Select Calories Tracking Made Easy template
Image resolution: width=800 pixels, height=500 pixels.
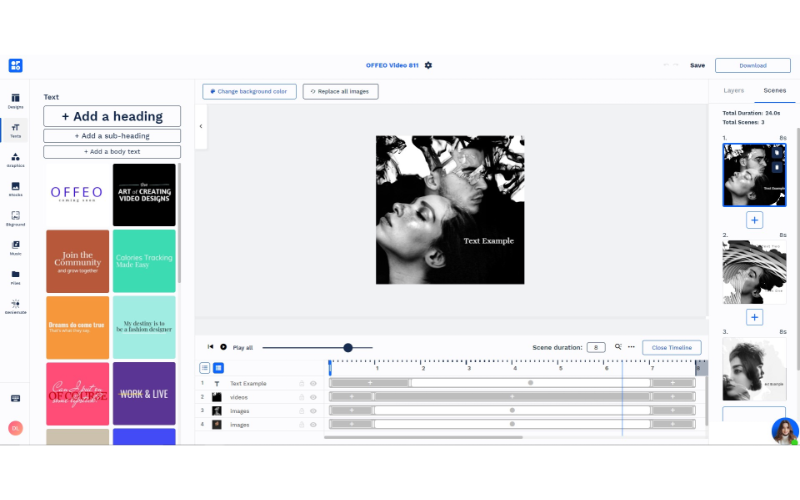144,261
